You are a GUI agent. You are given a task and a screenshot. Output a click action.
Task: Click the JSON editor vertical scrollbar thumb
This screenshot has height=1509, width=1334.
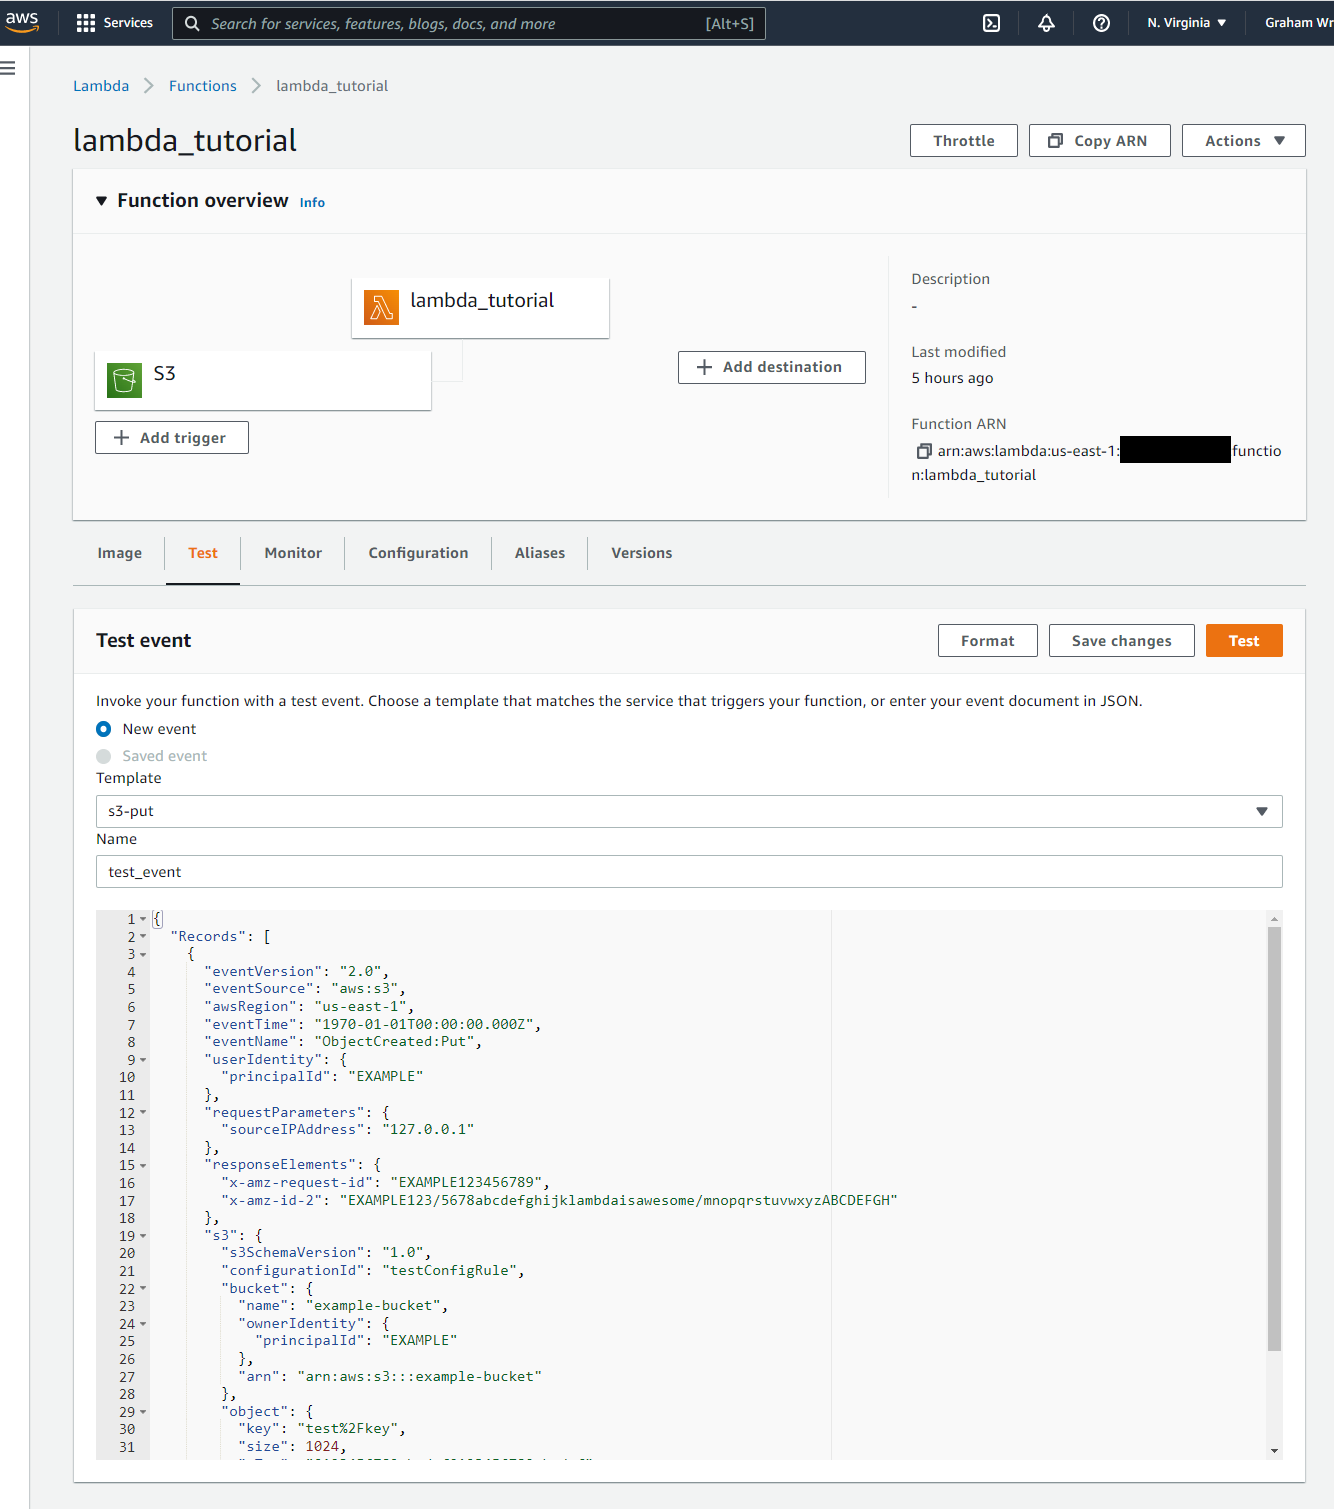tap(1274, 1139)
